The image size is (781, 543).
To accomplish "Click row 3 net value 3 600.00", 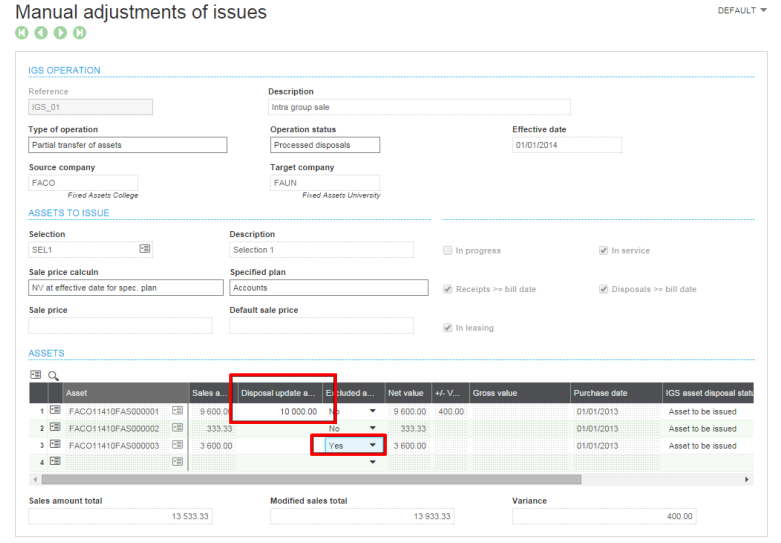I will [x=409, y=445].
